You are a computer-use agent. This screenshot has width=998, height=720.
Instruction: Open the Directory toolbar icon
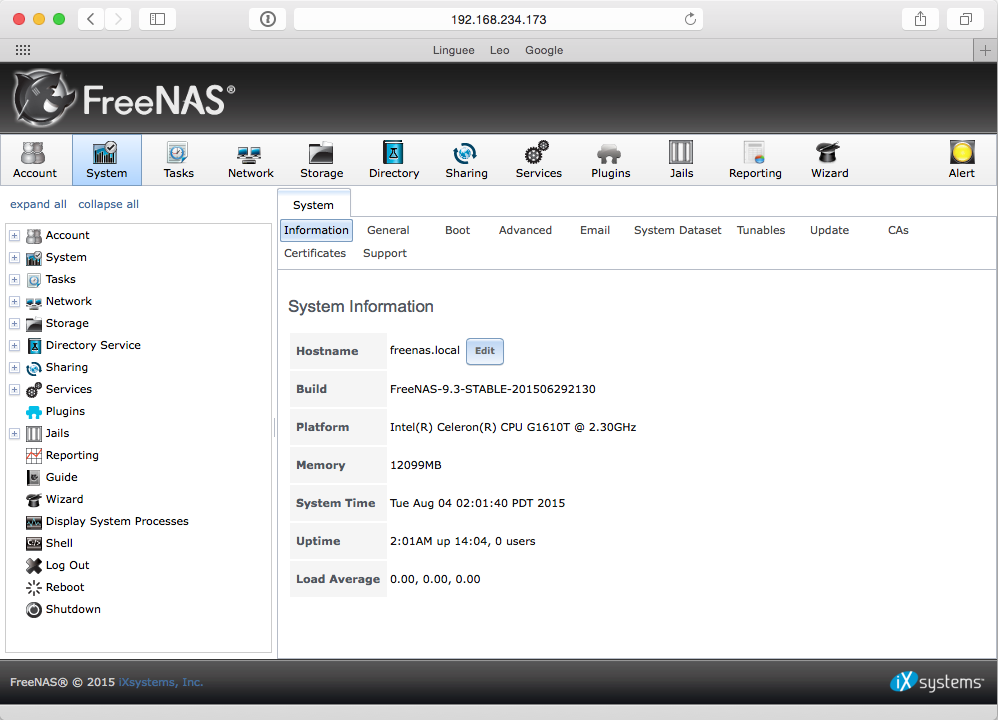(x=394, y=160)
